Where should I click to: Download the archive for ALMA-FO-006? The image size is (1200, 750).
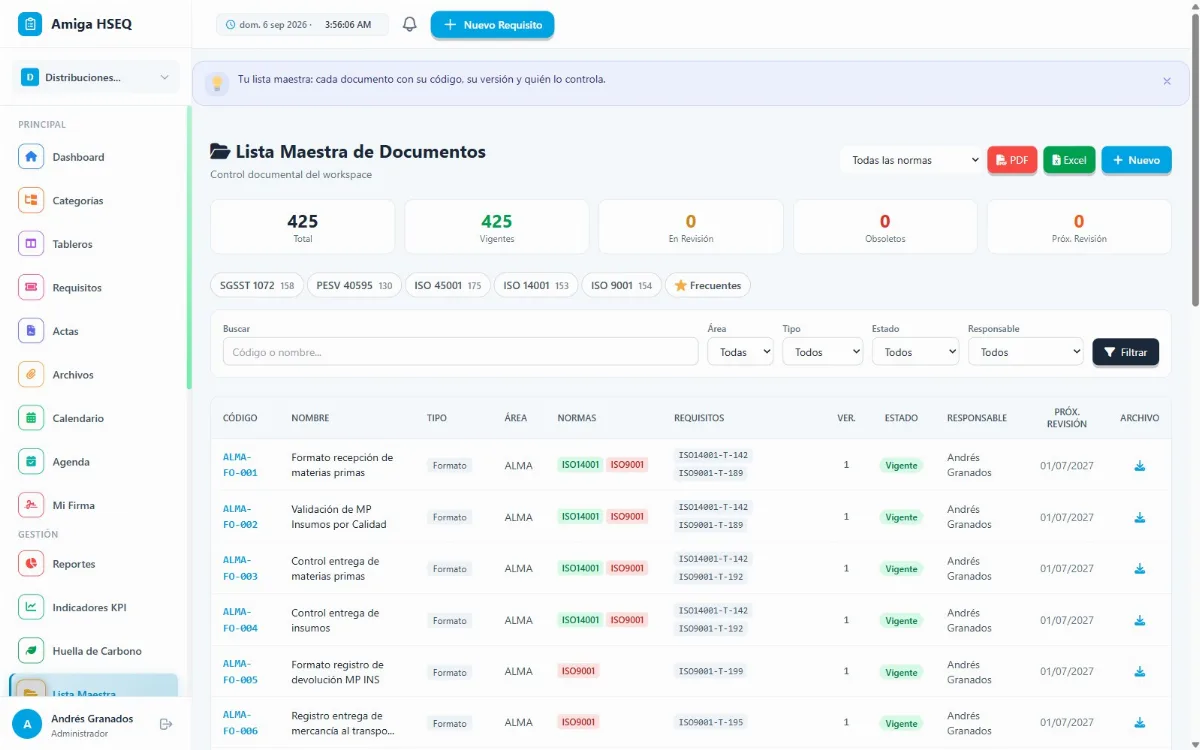click(x=1139, y=723)
